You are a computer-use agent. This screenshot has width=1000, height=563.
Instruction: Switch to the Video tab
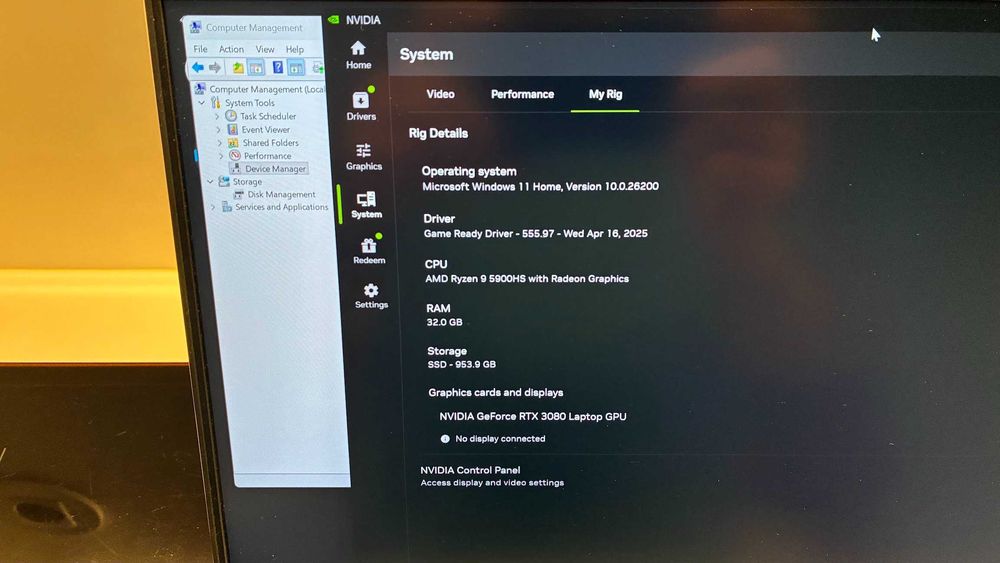click(x=440, y=94)
